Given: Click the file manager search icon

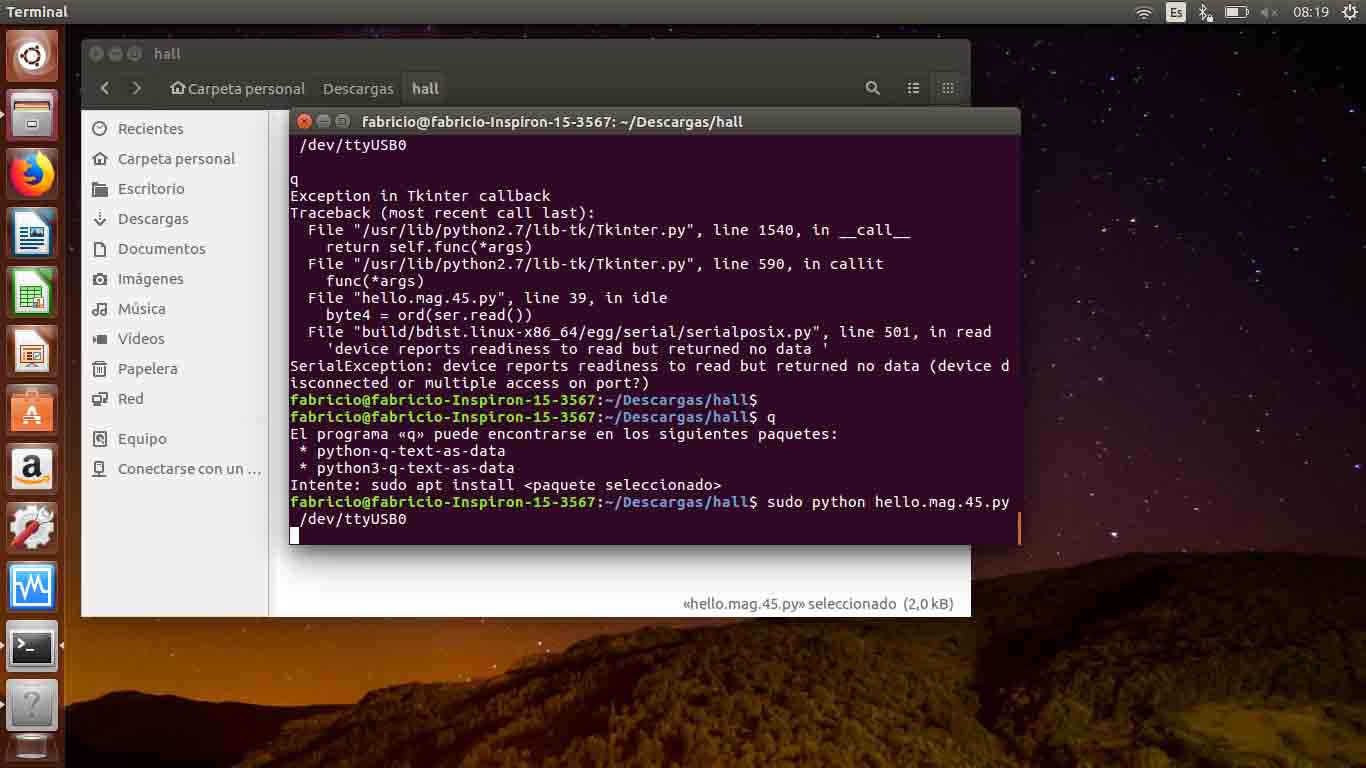Looking at the screenshot, I should [873, 88].
